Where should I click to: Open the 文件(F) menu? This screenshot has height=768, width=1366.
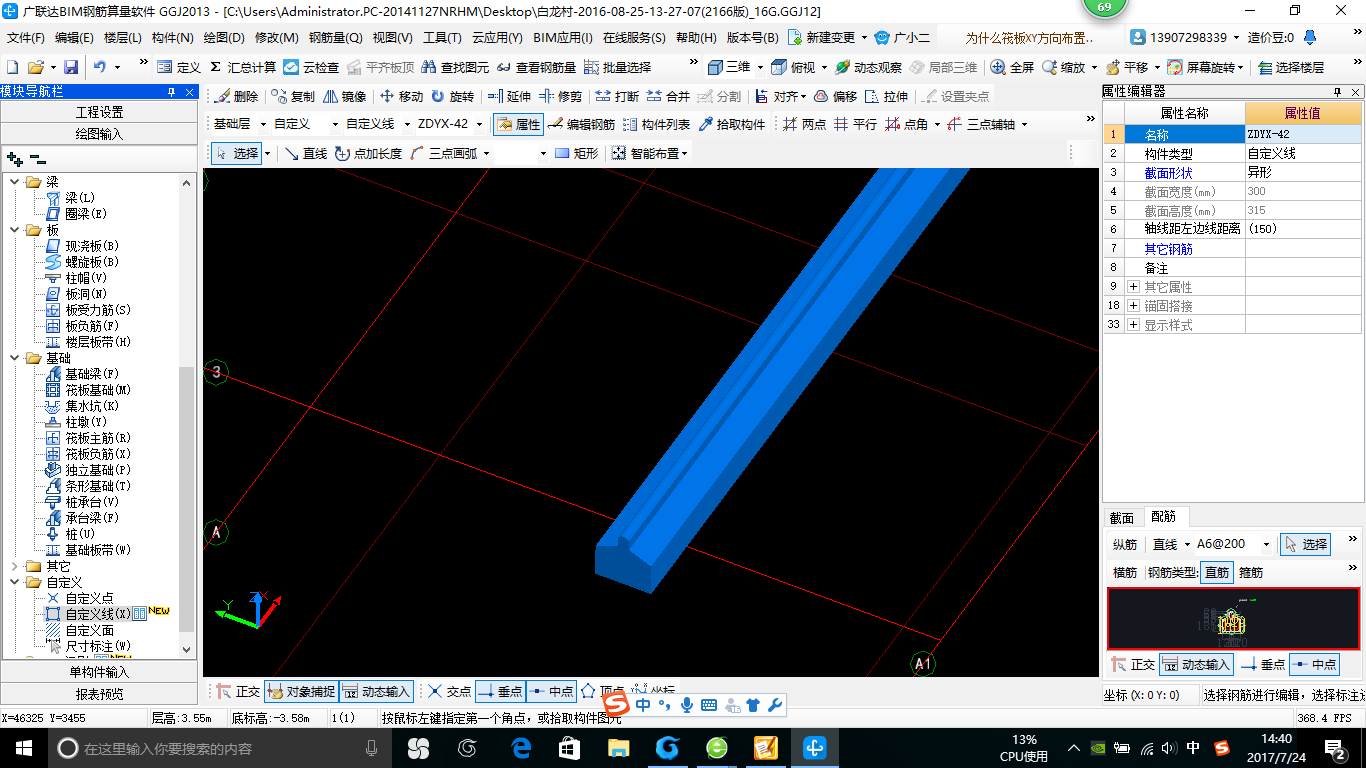coord(26,38)
